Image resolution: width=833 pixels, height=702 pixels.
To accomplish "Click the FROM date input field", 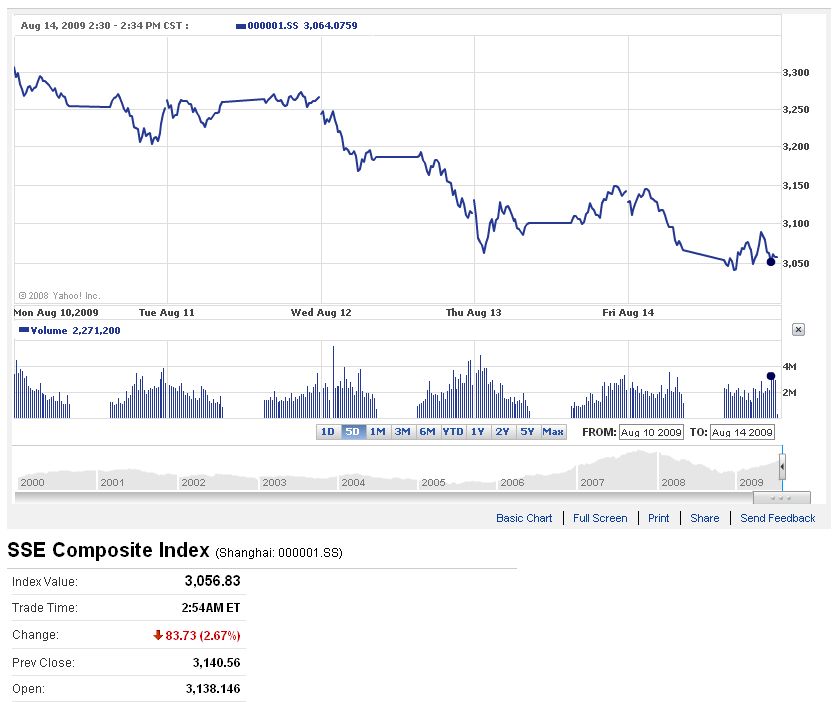I will [x=650, y=432].
